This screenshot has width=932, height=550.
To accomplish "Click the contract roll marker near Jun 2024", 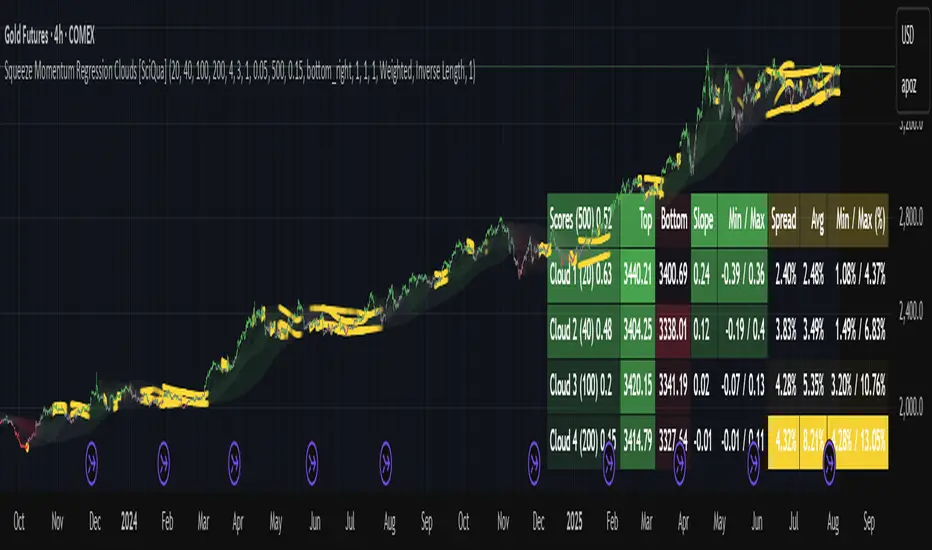I will pos(311,463).
